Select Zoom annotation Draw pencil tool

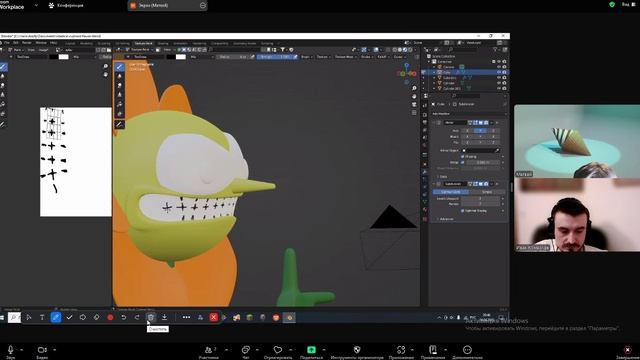pos(56,317)
